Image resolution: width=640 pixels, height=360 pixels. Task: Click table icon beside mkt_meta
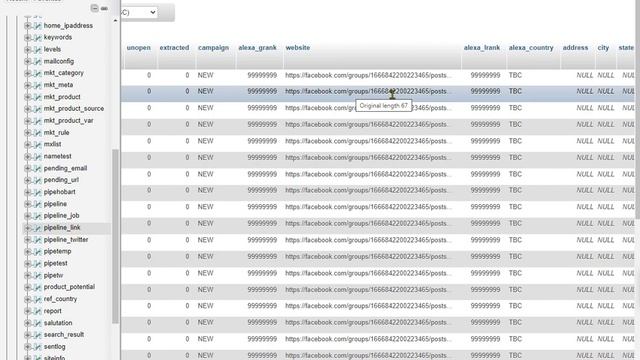[38, 85]
